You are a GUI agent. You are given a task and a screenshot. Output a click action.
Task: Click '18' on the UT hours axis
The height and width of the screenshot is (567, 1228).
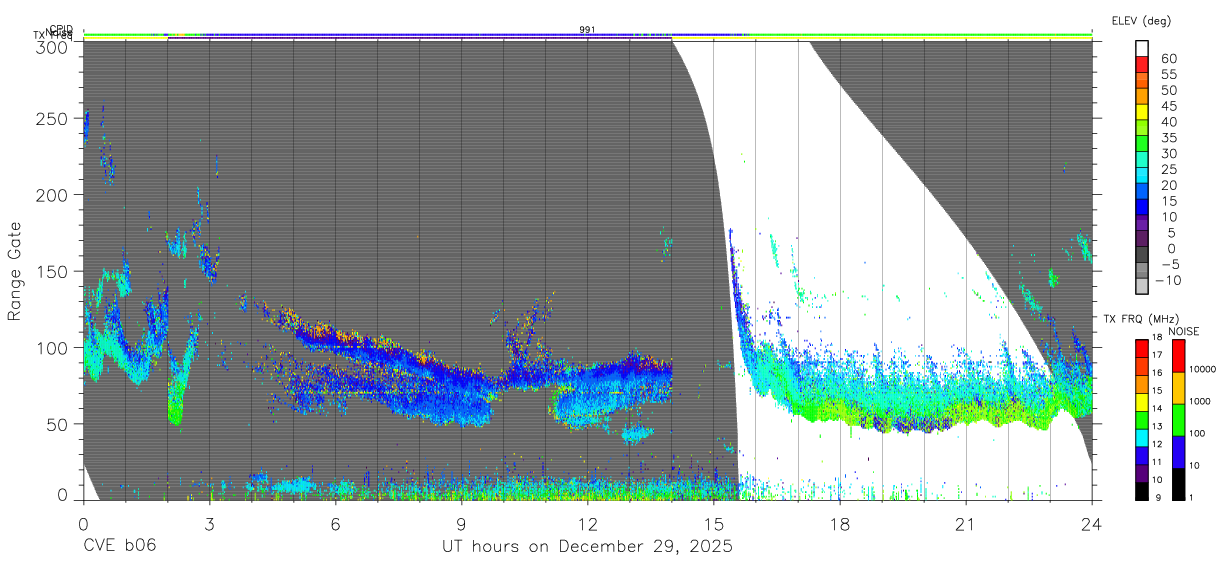pyautogui.click(x=839, y=523)
